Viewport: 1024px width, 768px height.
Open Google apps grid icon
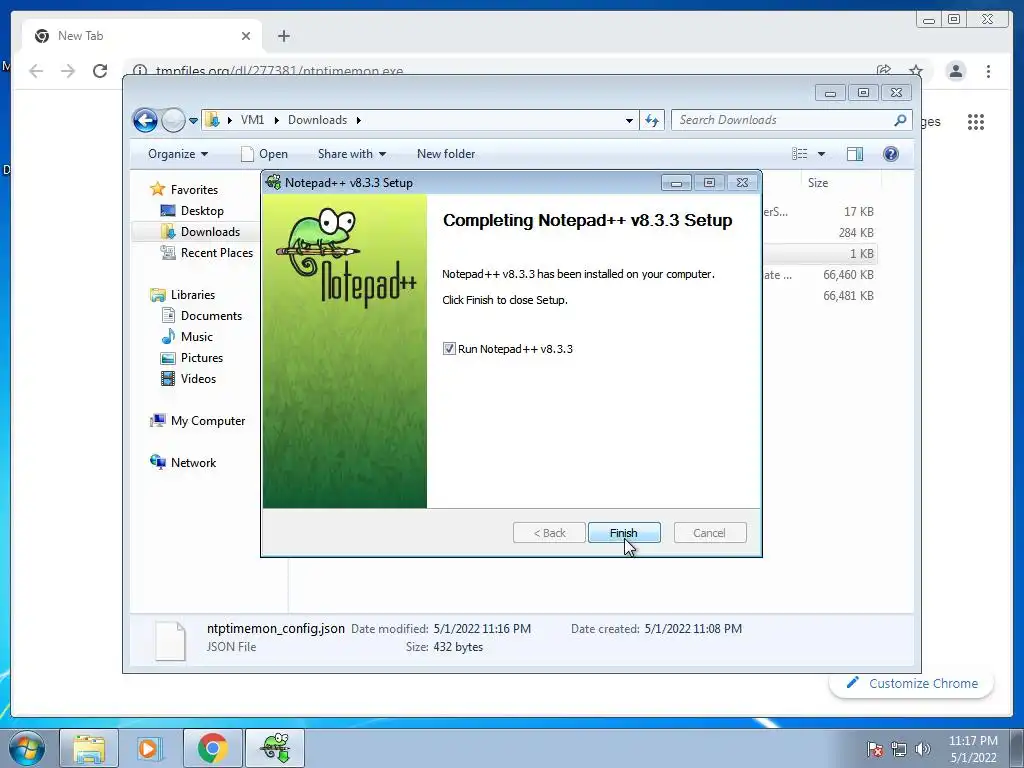(x=976, y=121)
